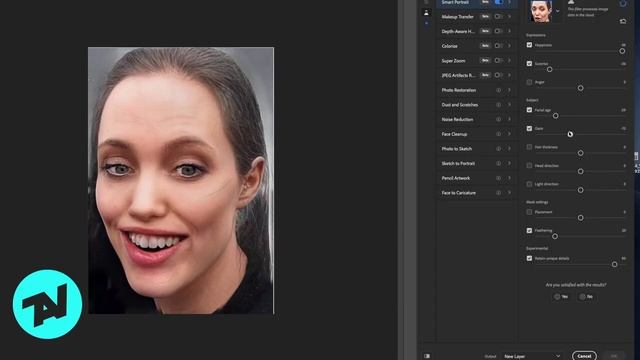Uncheck the Feathering checkbox
640x360 pixels.
point(529,231)
